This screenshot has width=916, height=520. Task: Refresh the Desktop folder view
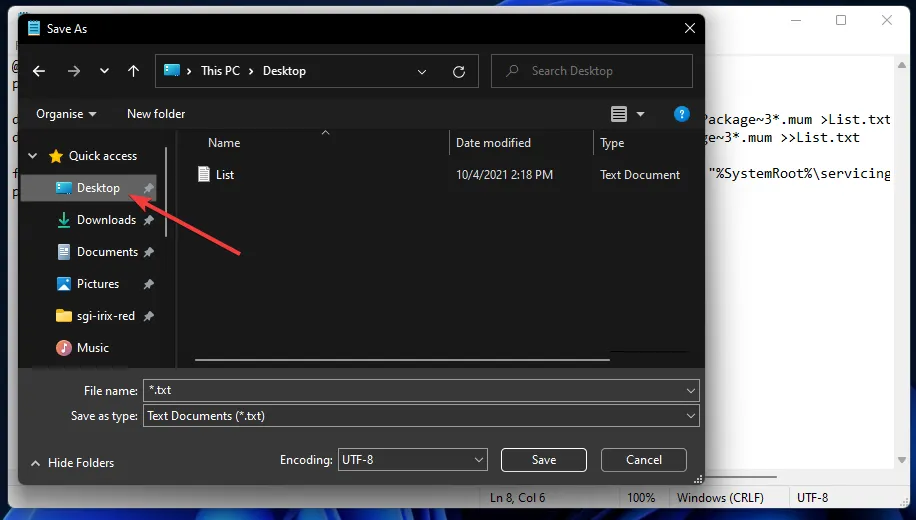pyautogui.click(x=459, y=71)
